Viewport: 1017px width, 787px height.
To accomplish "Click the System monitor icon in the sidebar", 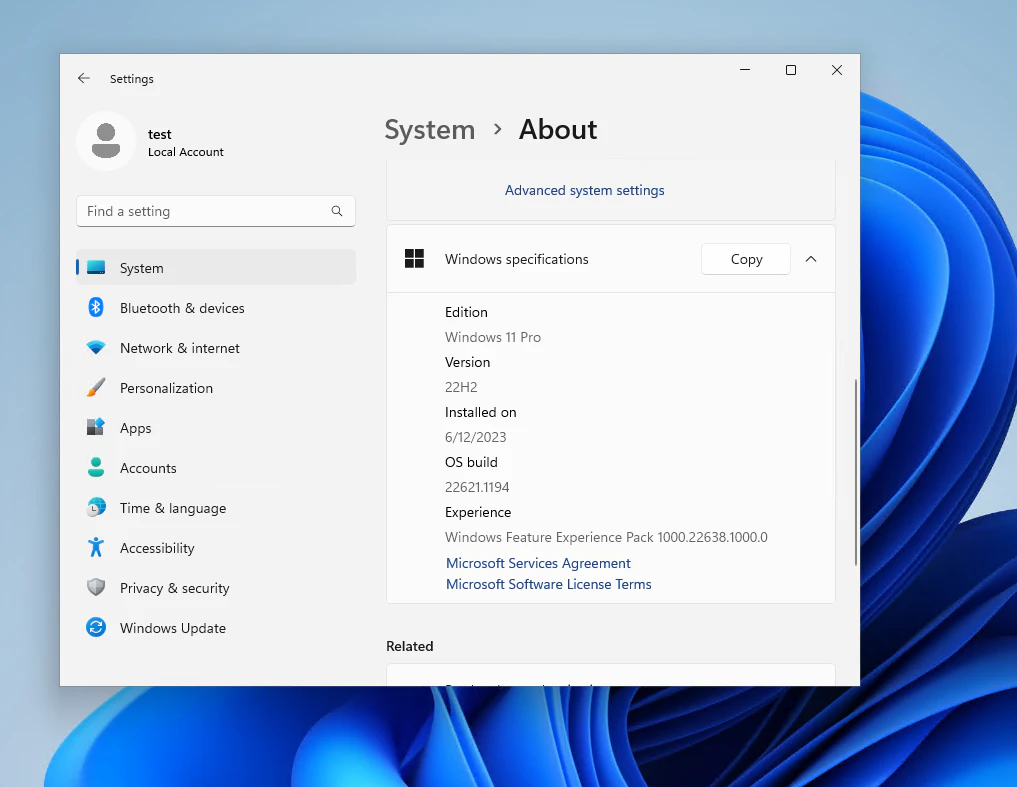I will tap(96, 267).
